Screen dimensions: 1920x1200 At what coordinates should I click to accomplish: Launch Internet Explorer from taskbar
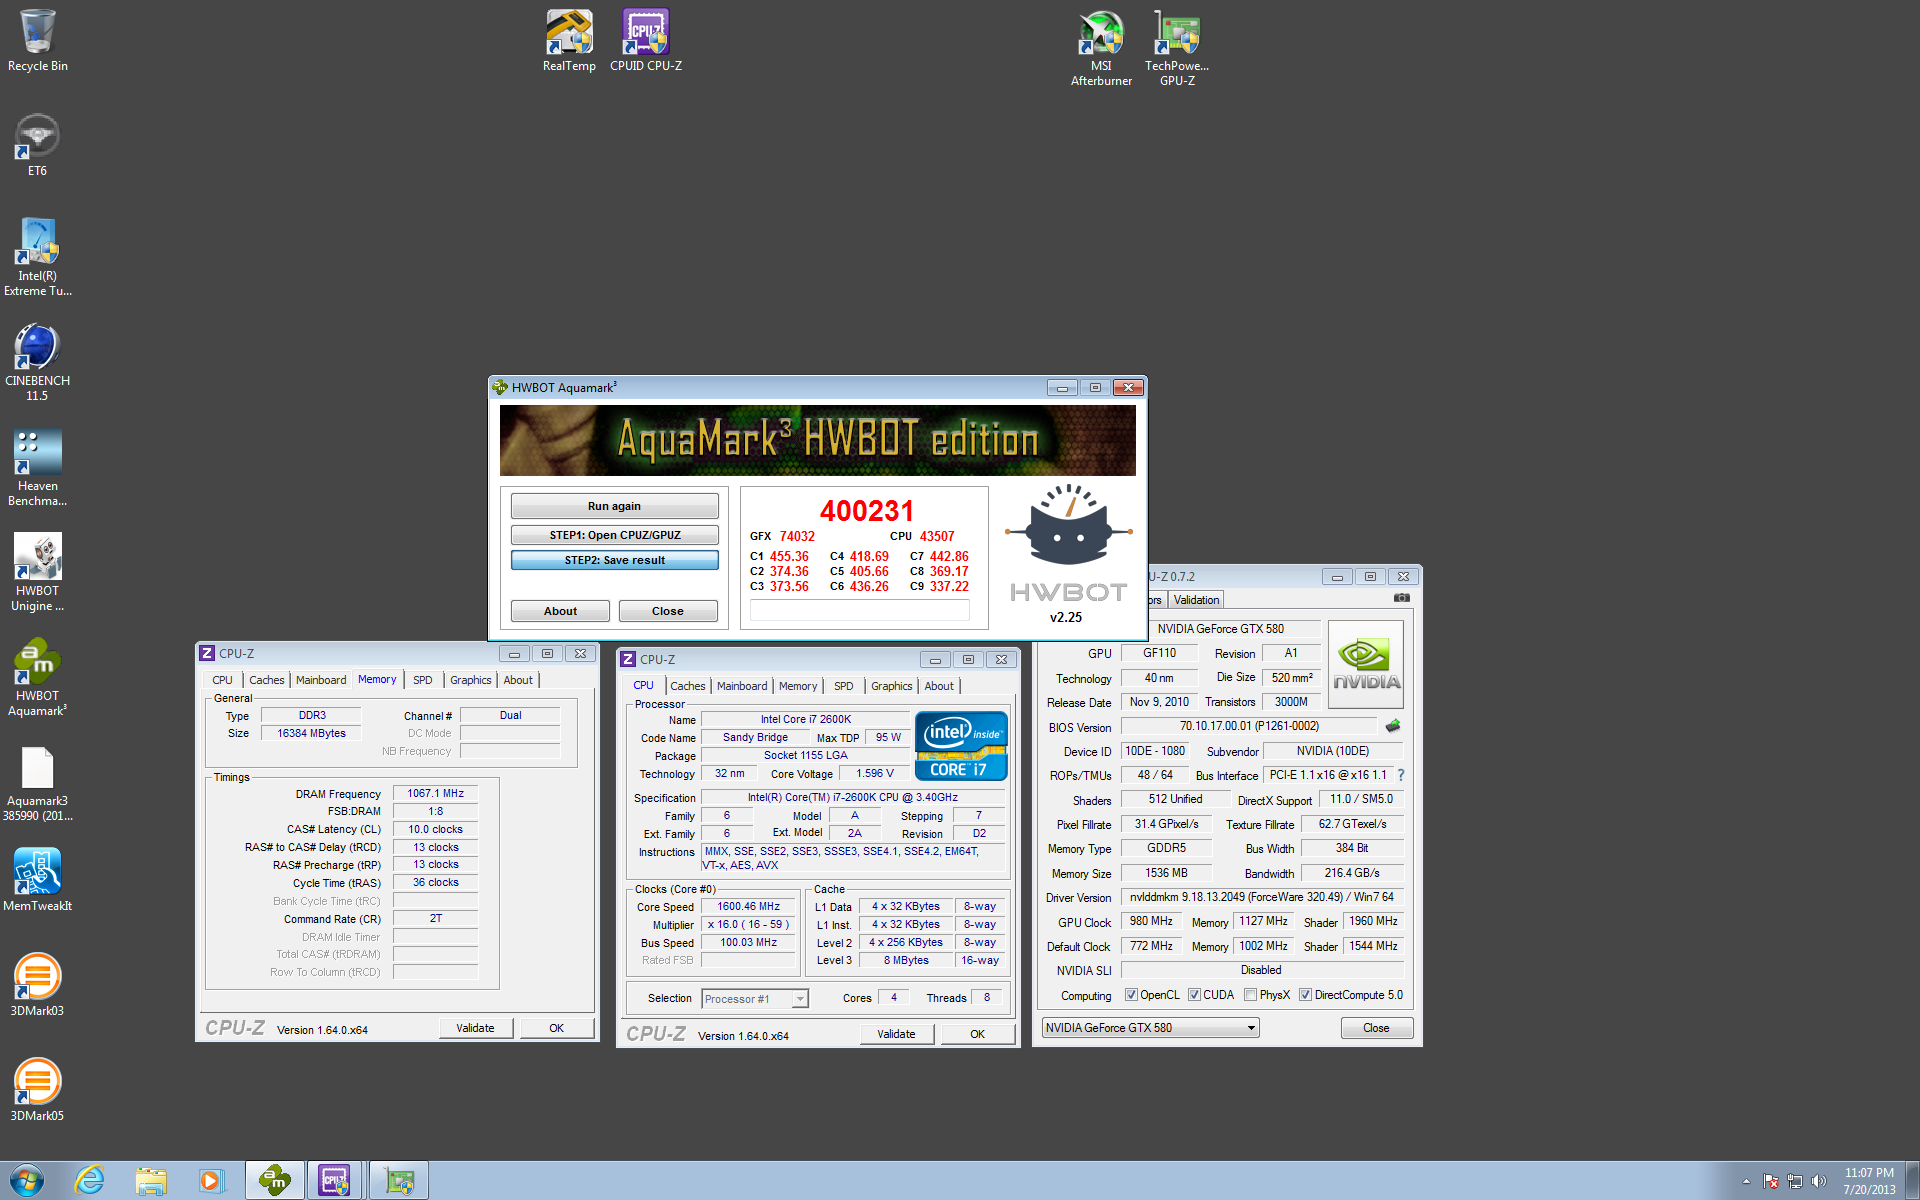(x=90, y=1181)
